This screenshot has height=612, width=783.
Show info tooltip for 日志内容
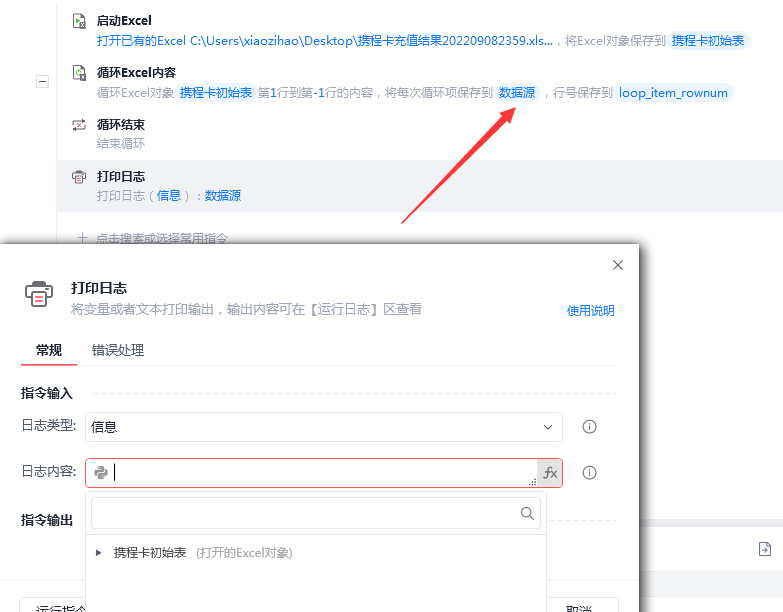(589, 473)
